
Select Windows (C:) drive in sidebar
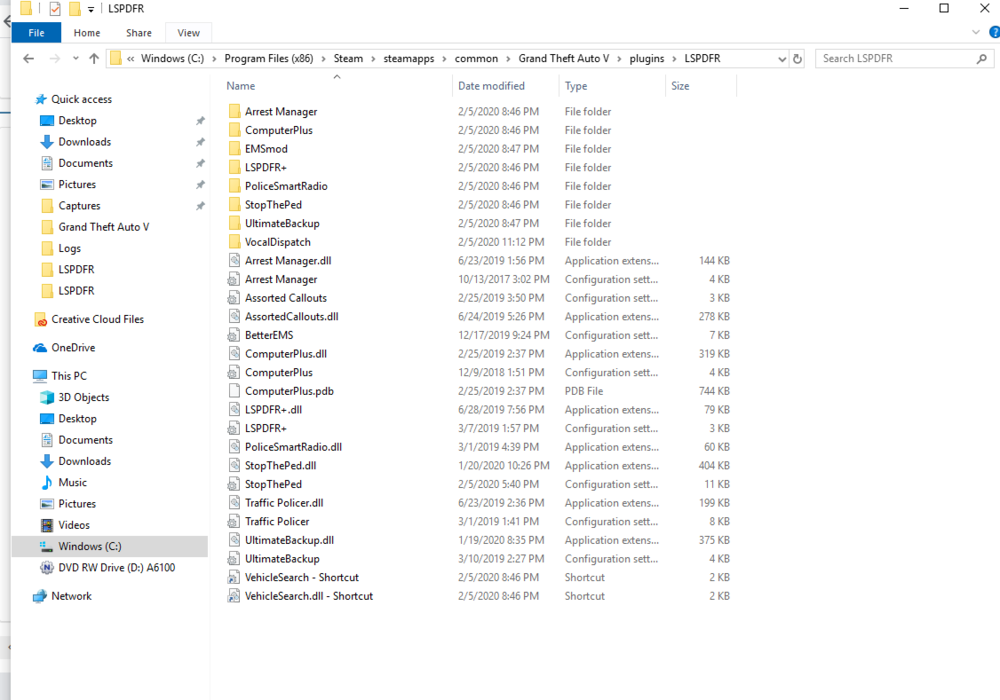(110, 546)
